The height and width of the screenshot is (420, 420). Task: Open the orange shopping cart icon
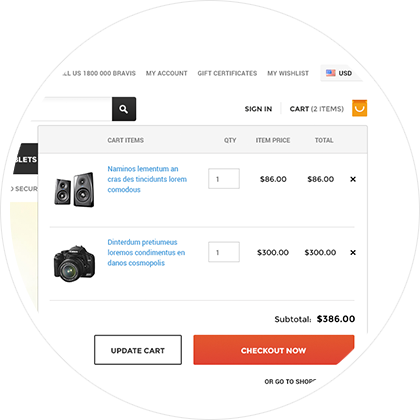tap(359, 108)
